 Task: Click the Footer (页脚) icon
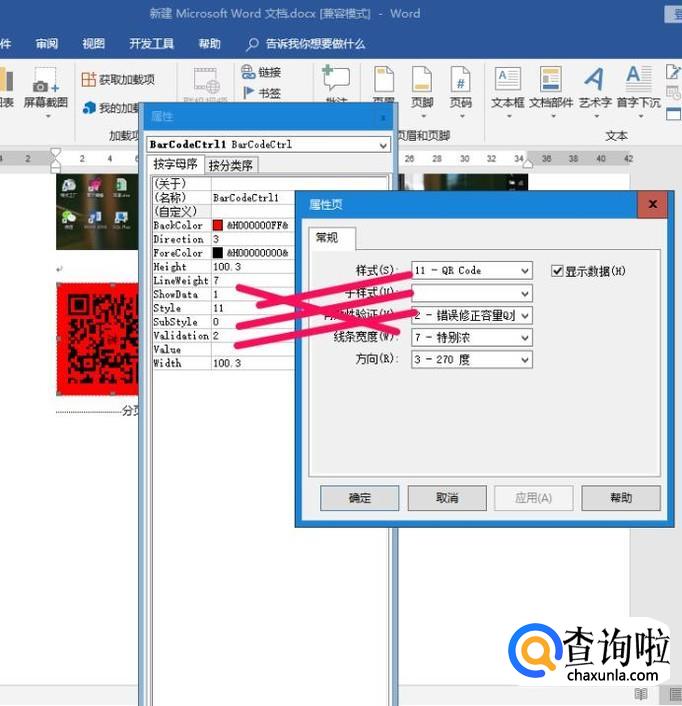[x=422, y=80]
